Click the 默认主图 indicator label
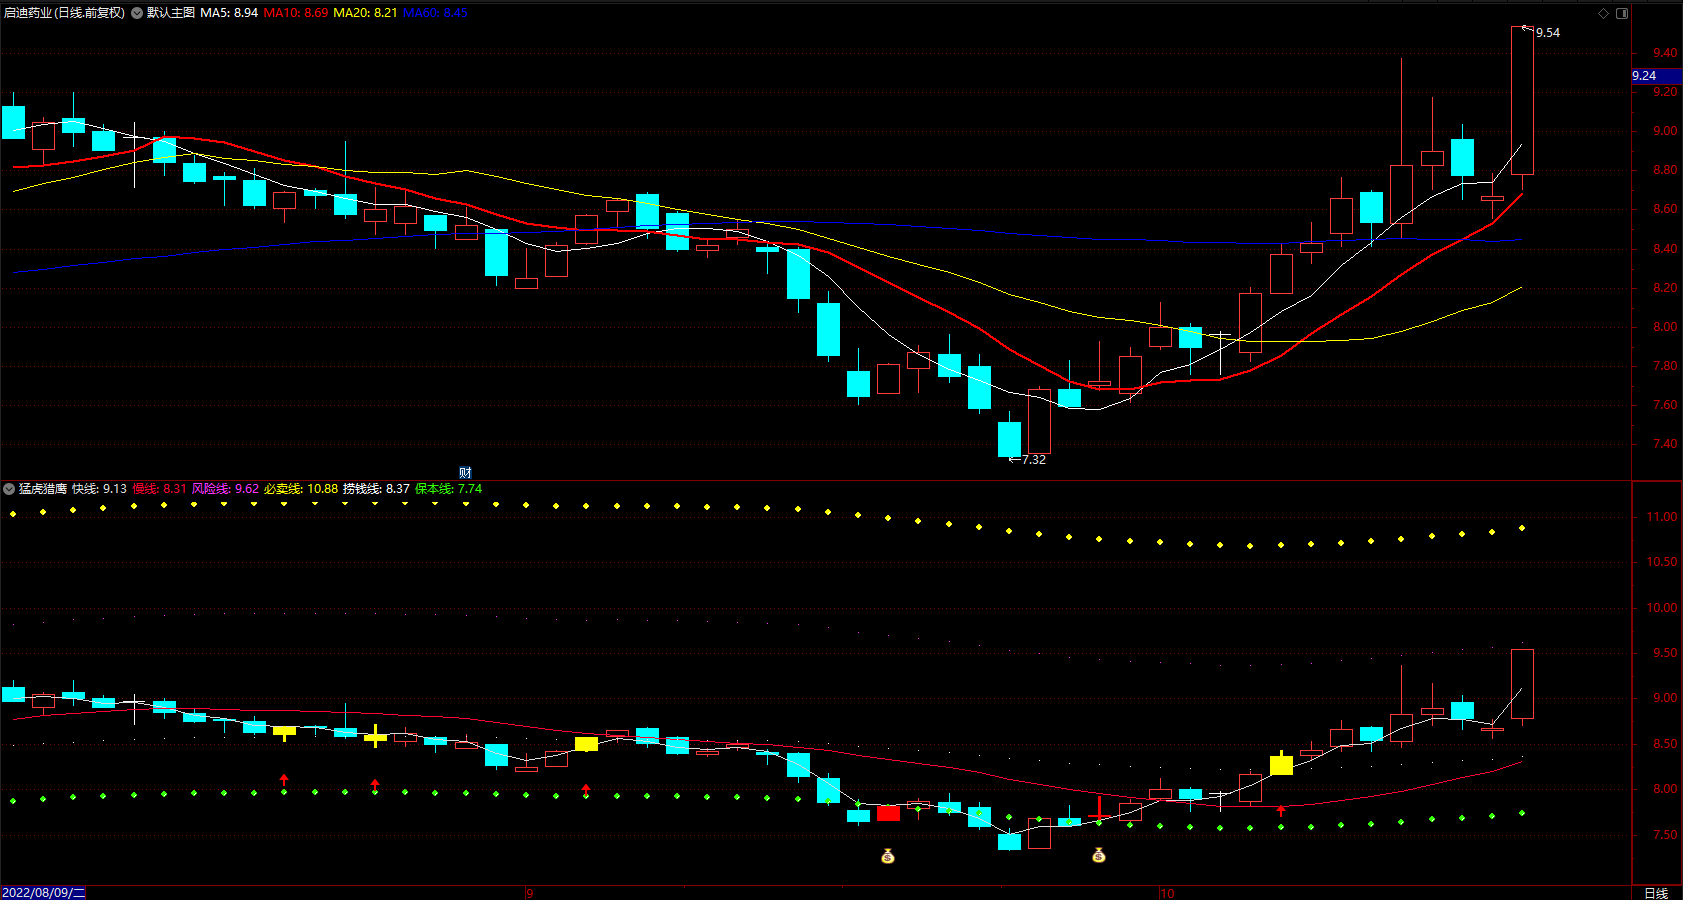Screen dimensions: 1683x900 click(171, 13)
